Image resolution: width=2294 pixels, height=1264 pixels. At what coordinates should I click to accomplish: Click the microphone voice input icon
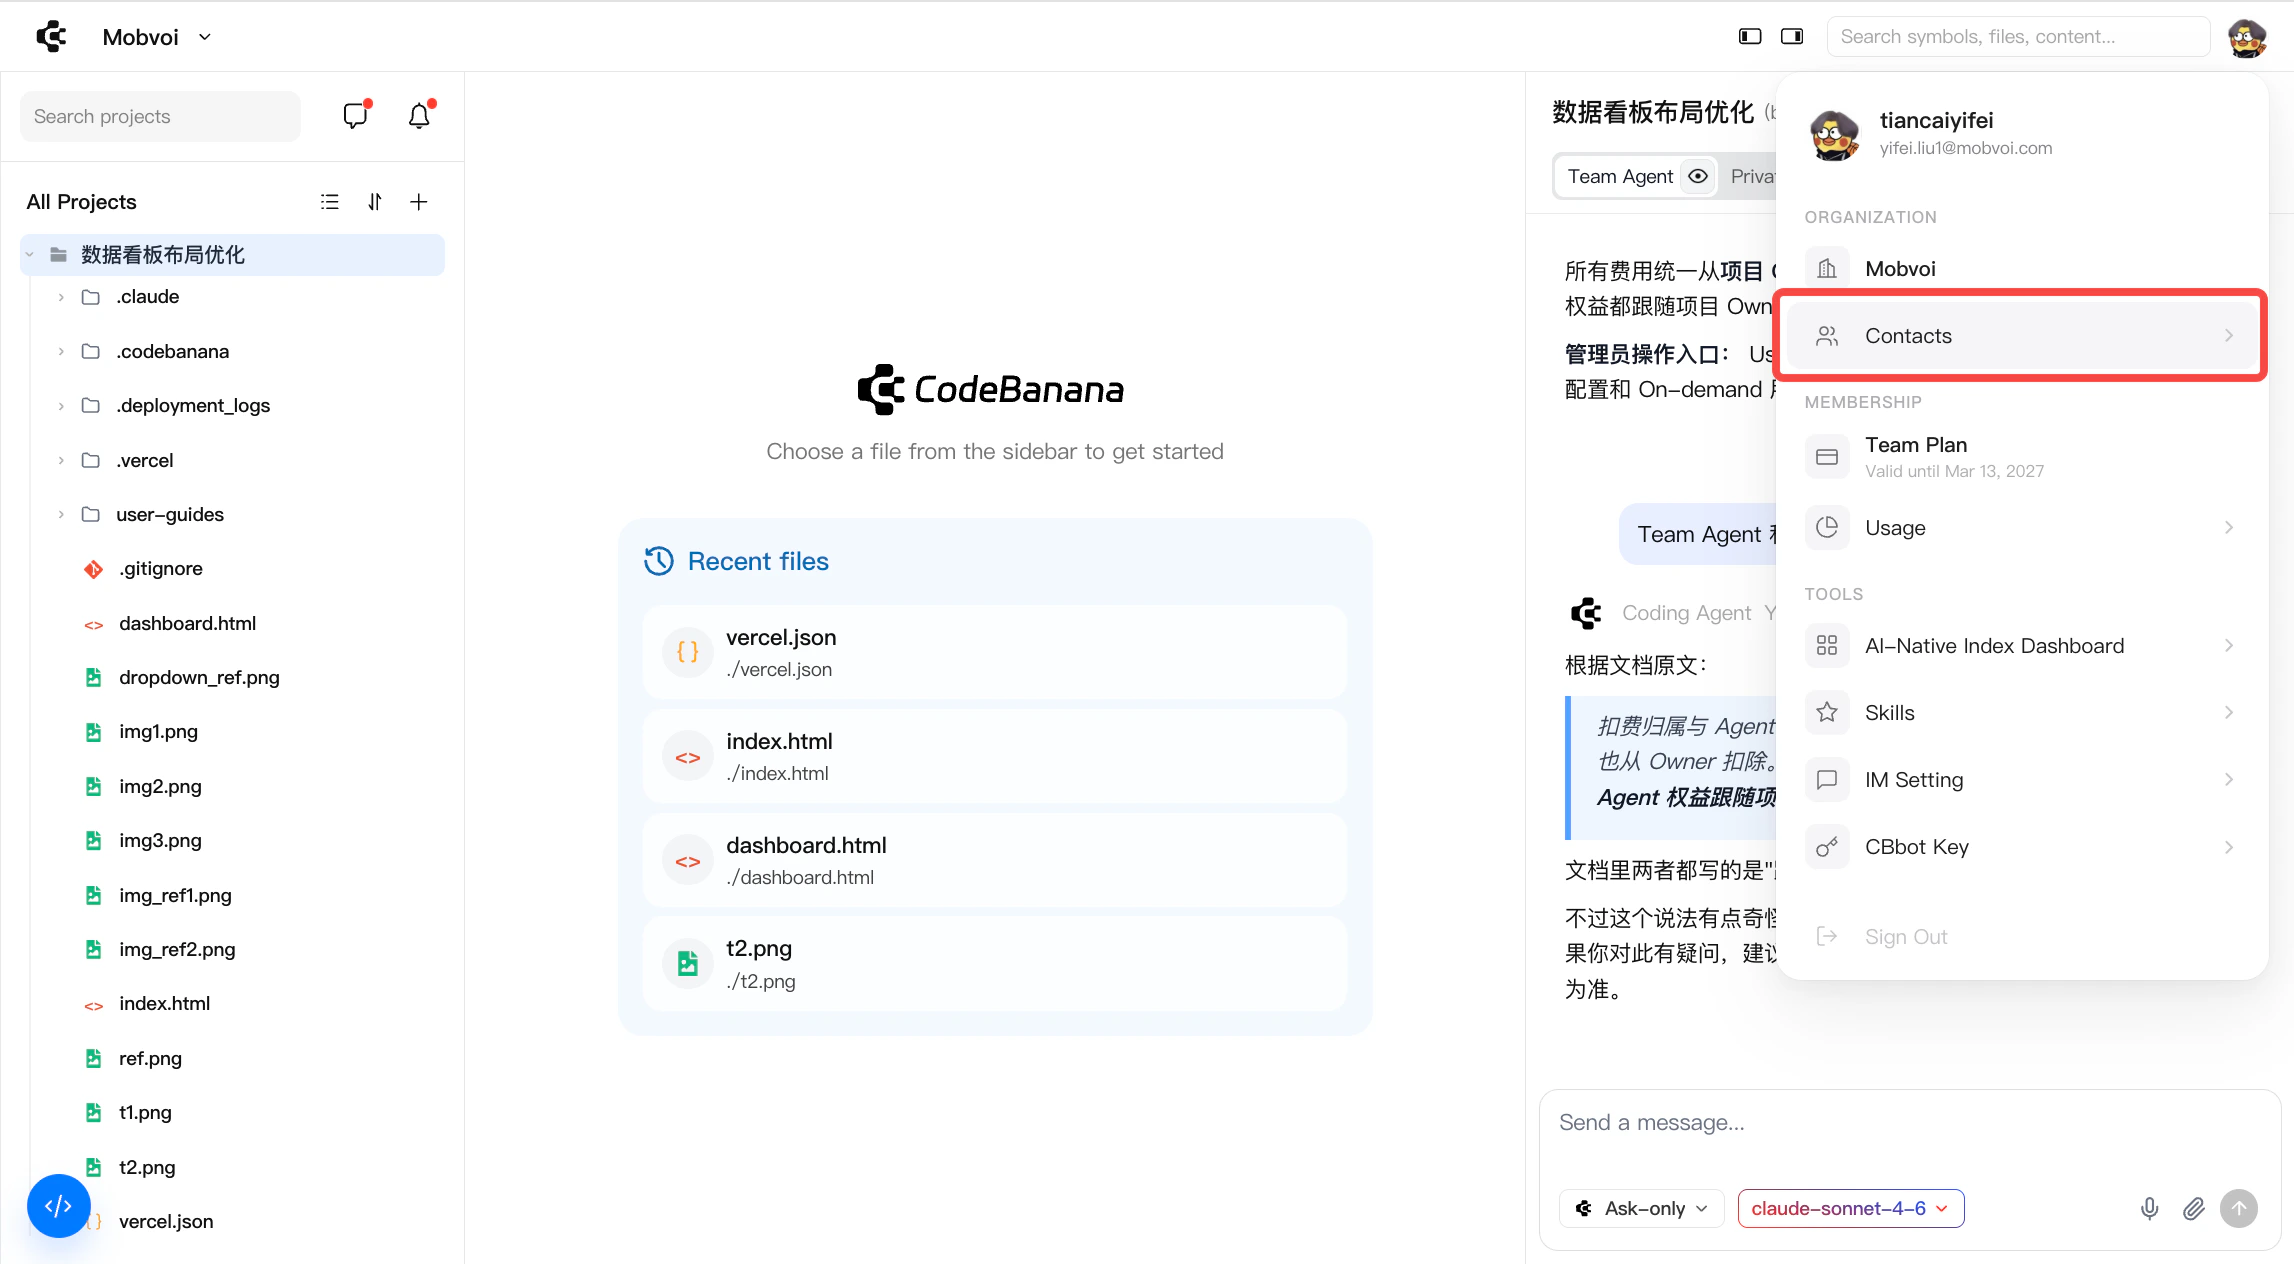tap(2149, 1208)
